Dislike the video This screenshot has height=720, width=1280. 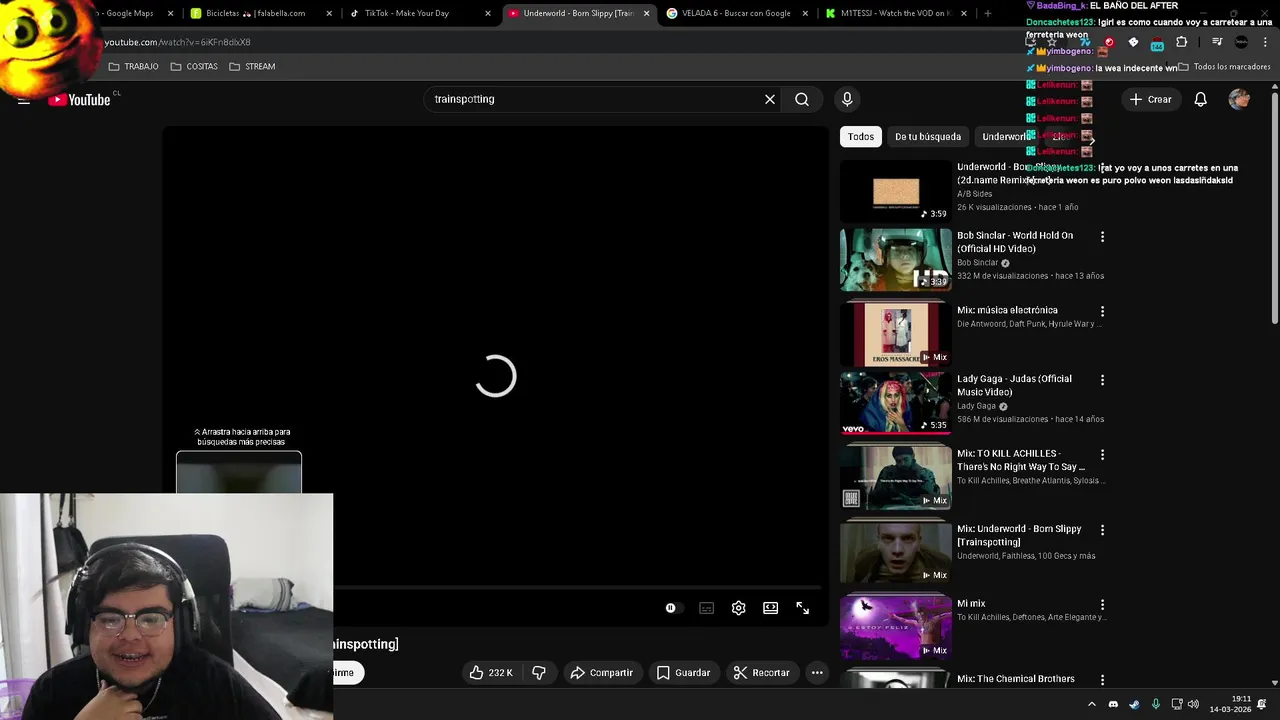(x=539, y=673)
